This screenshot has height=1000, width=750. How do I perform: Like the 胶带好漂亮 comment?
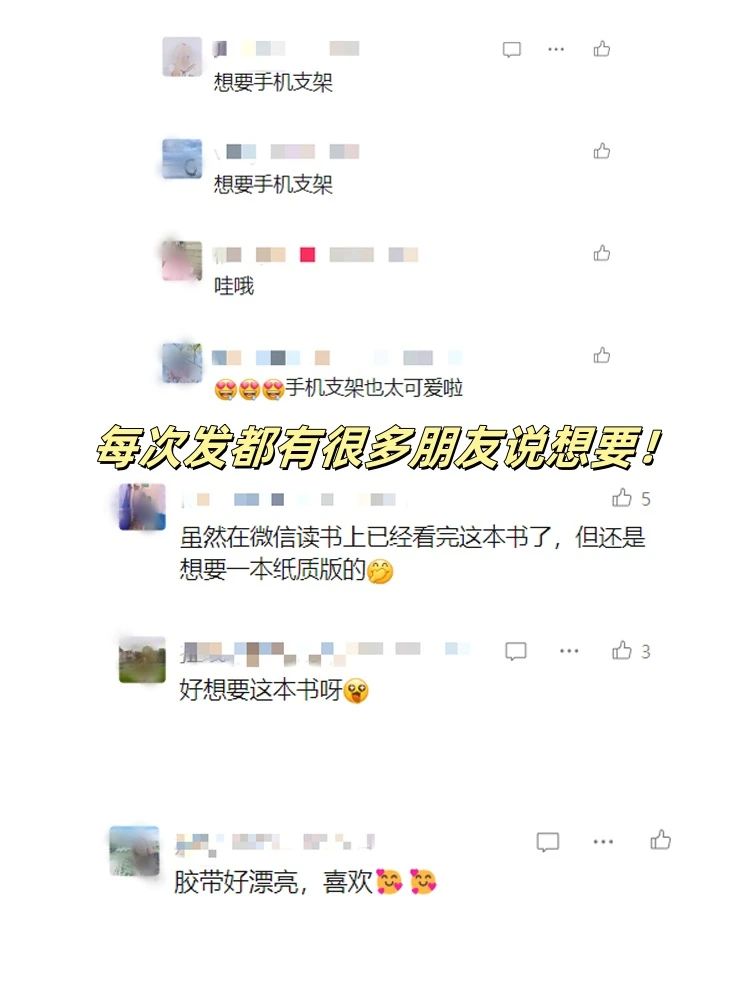coord(661,840)
